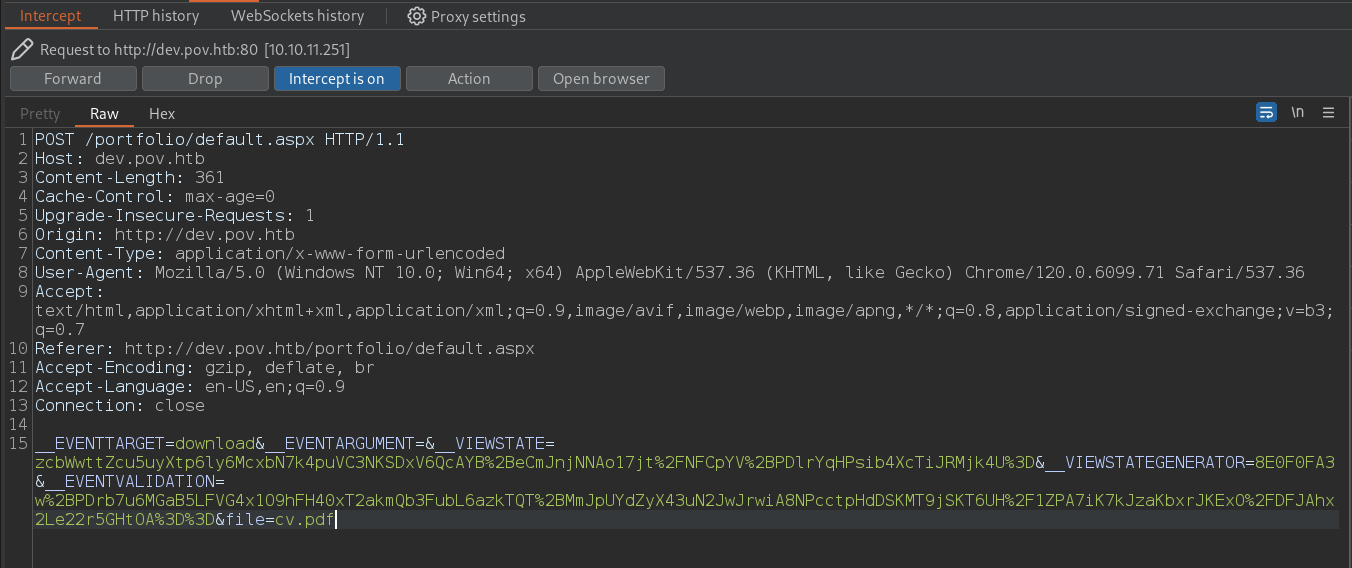The height and width of the screenshot is (568, 1352).
Task: Click the Accept-Language: en-US header line
Action: (x=190, y=387)
